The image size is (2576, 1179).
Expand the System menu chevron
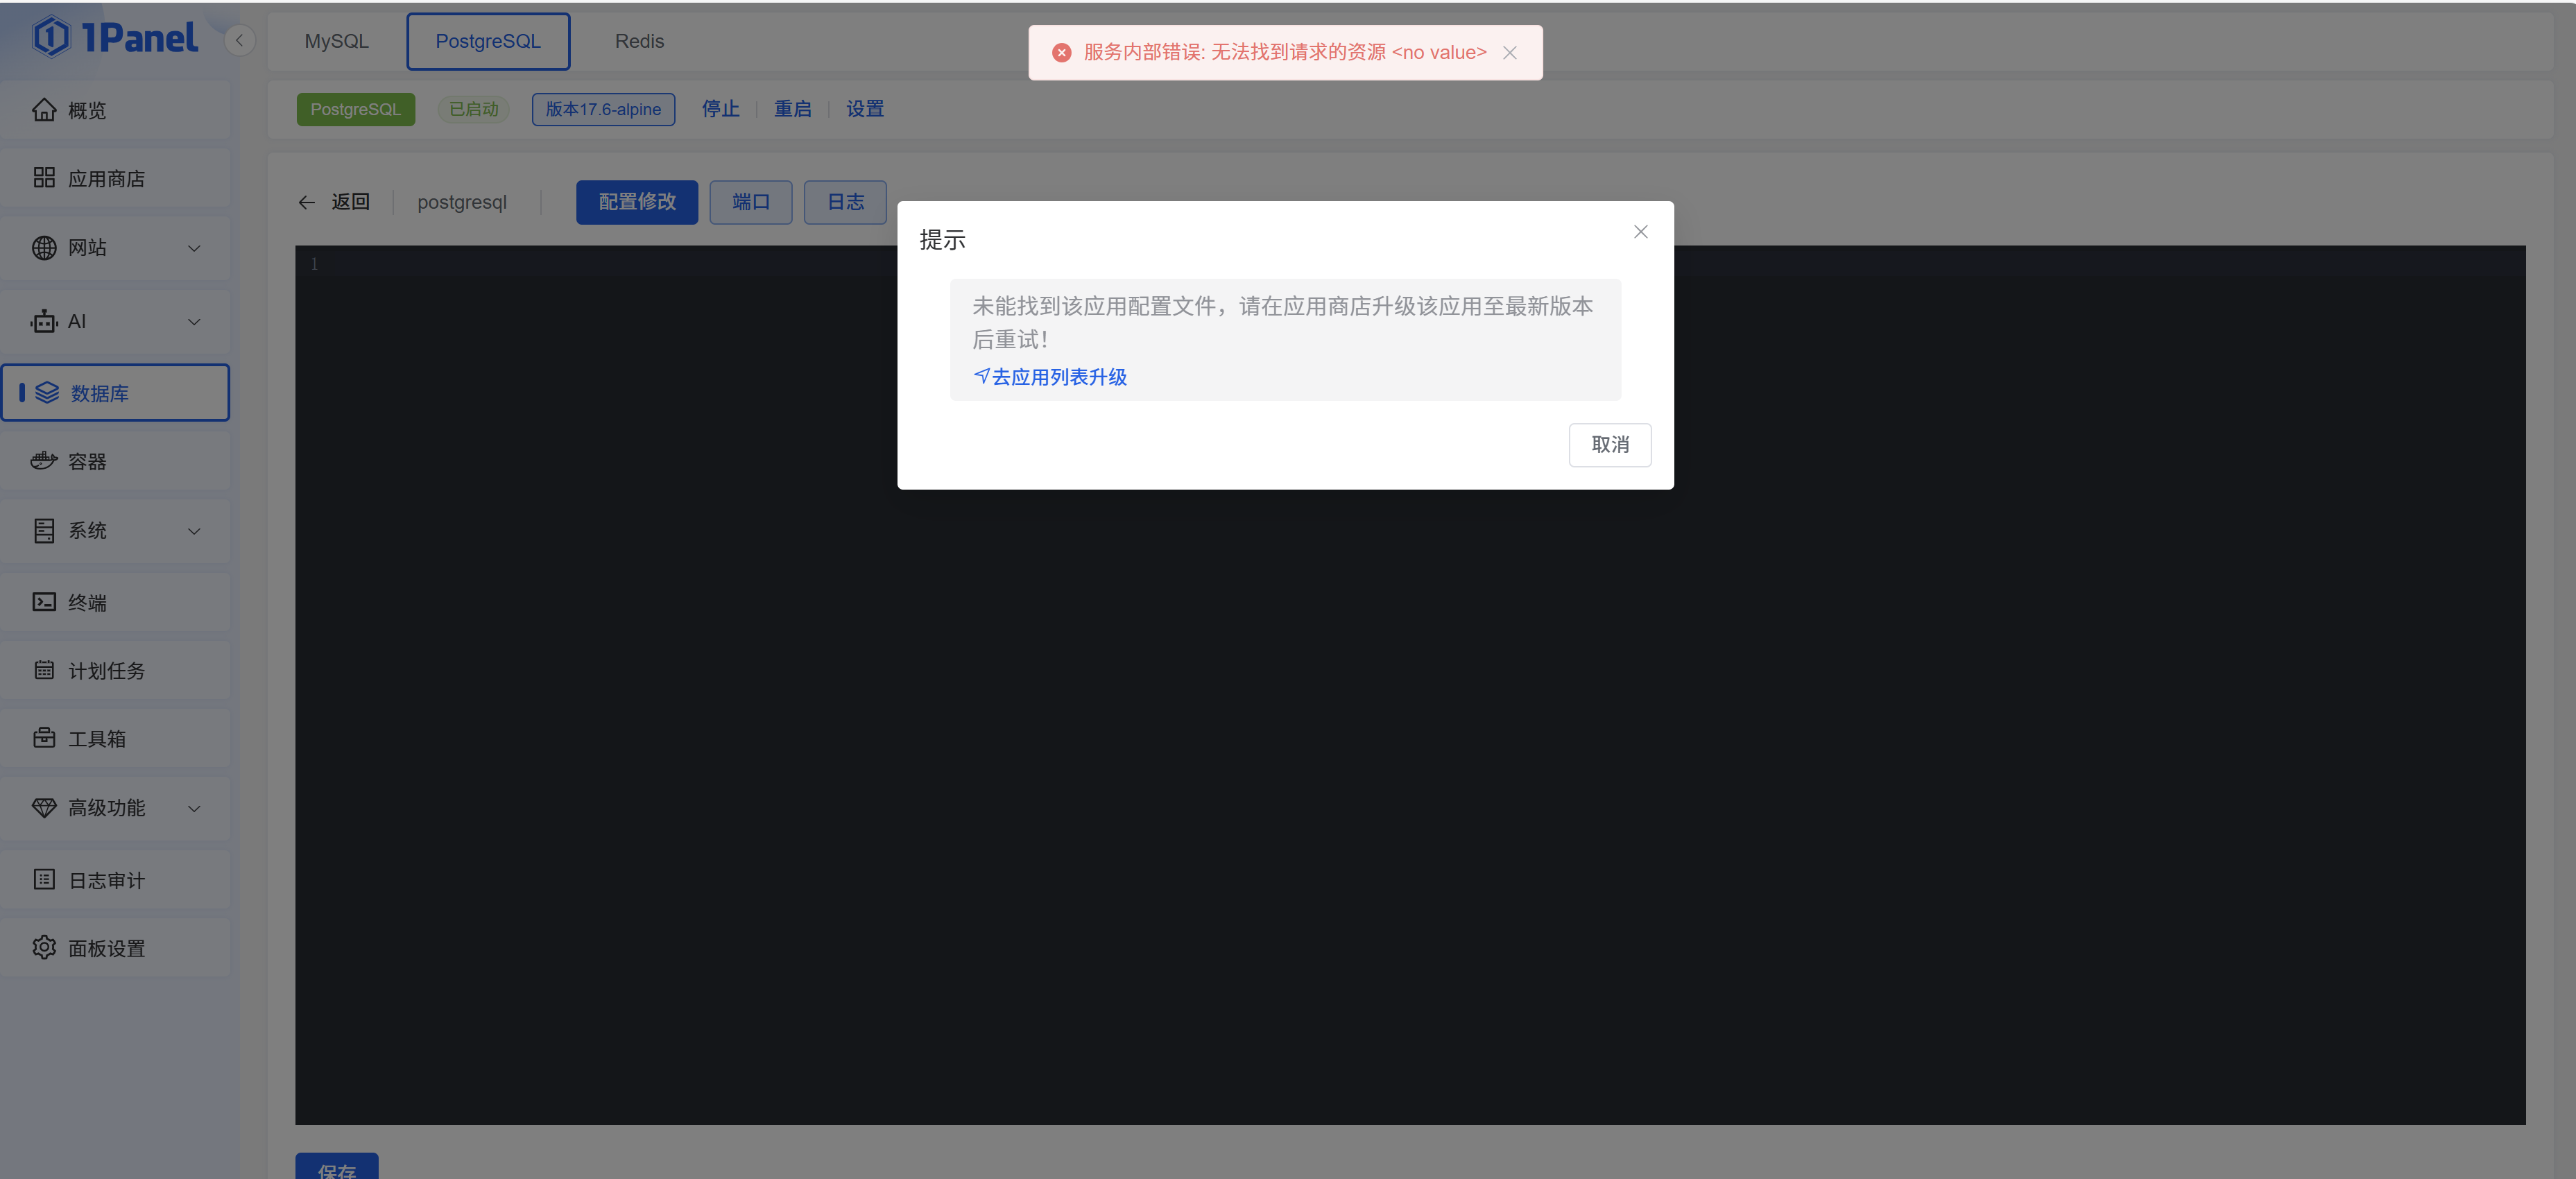(194, 531)
